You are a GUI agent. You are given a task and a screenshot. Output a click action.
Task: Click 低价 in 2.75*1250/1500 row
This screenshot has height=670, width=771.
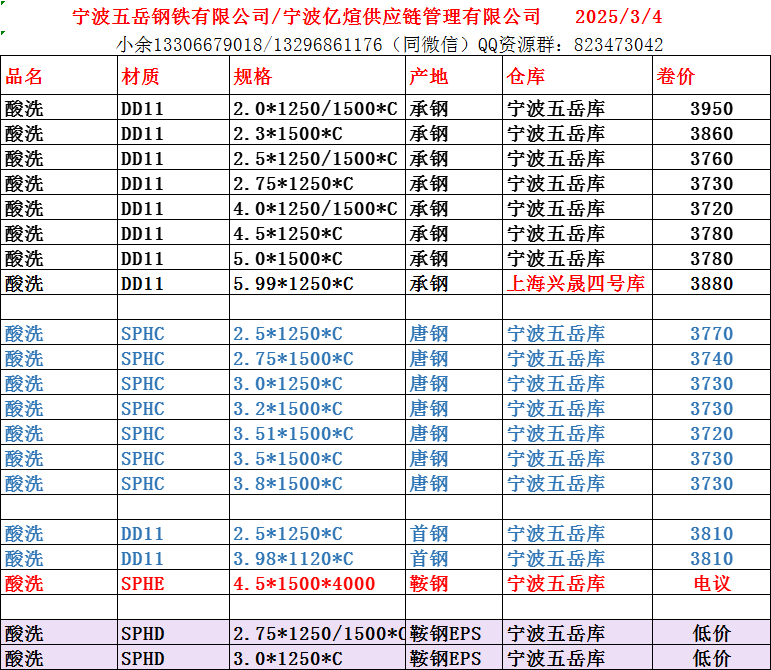[x=712, y=634]
